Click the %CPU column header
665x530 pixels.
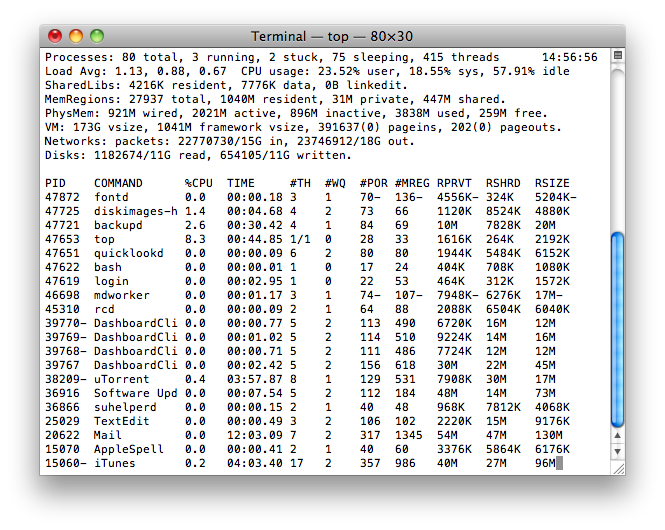point(198,183)
